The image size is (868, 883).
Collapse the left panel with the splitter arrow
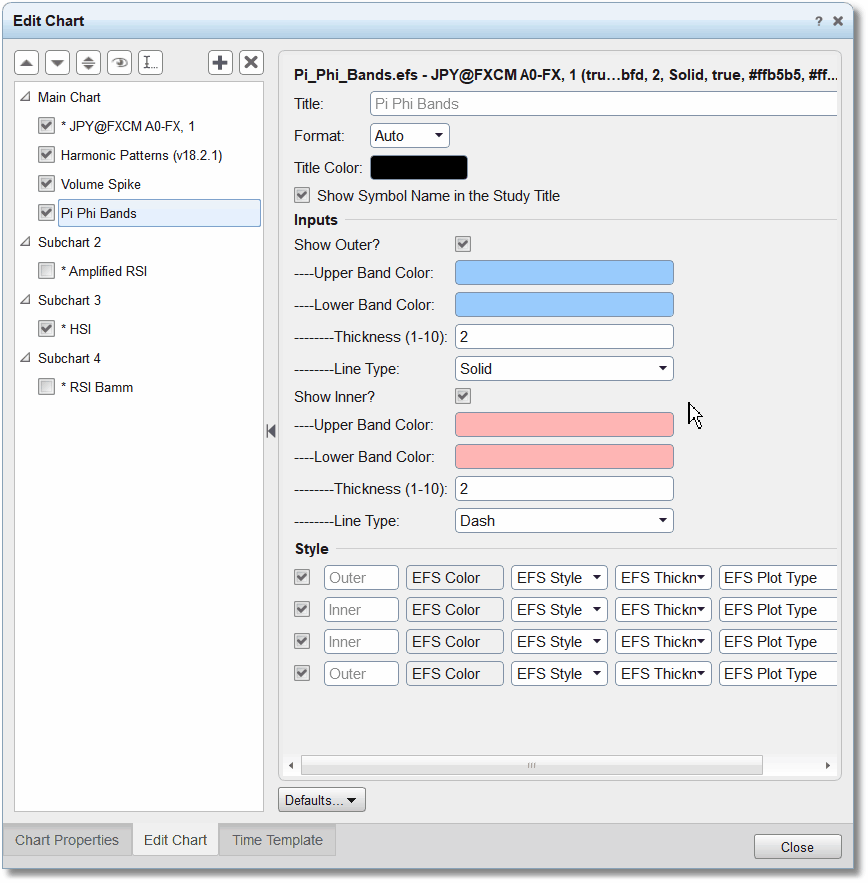coord(271,431)
